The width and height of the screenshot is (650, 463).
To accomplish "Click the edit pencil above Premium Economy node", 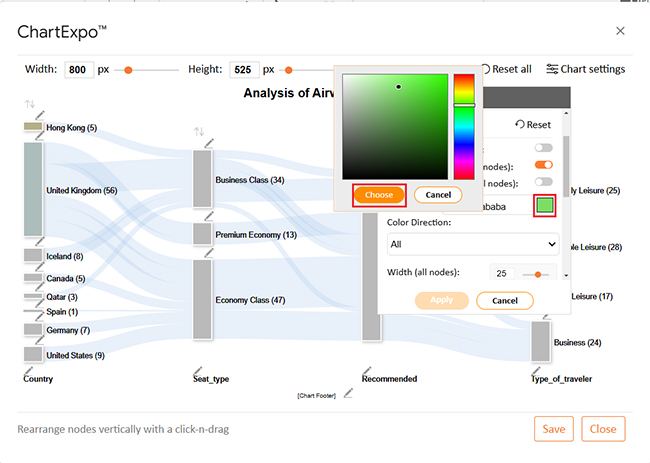I will pyautogui.click(x=209, y=216).
